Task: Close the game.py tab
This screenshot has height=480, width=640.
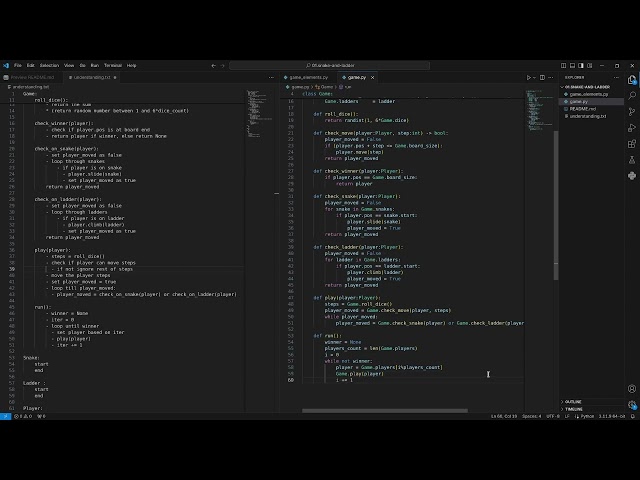Action: tap(372, 77)
